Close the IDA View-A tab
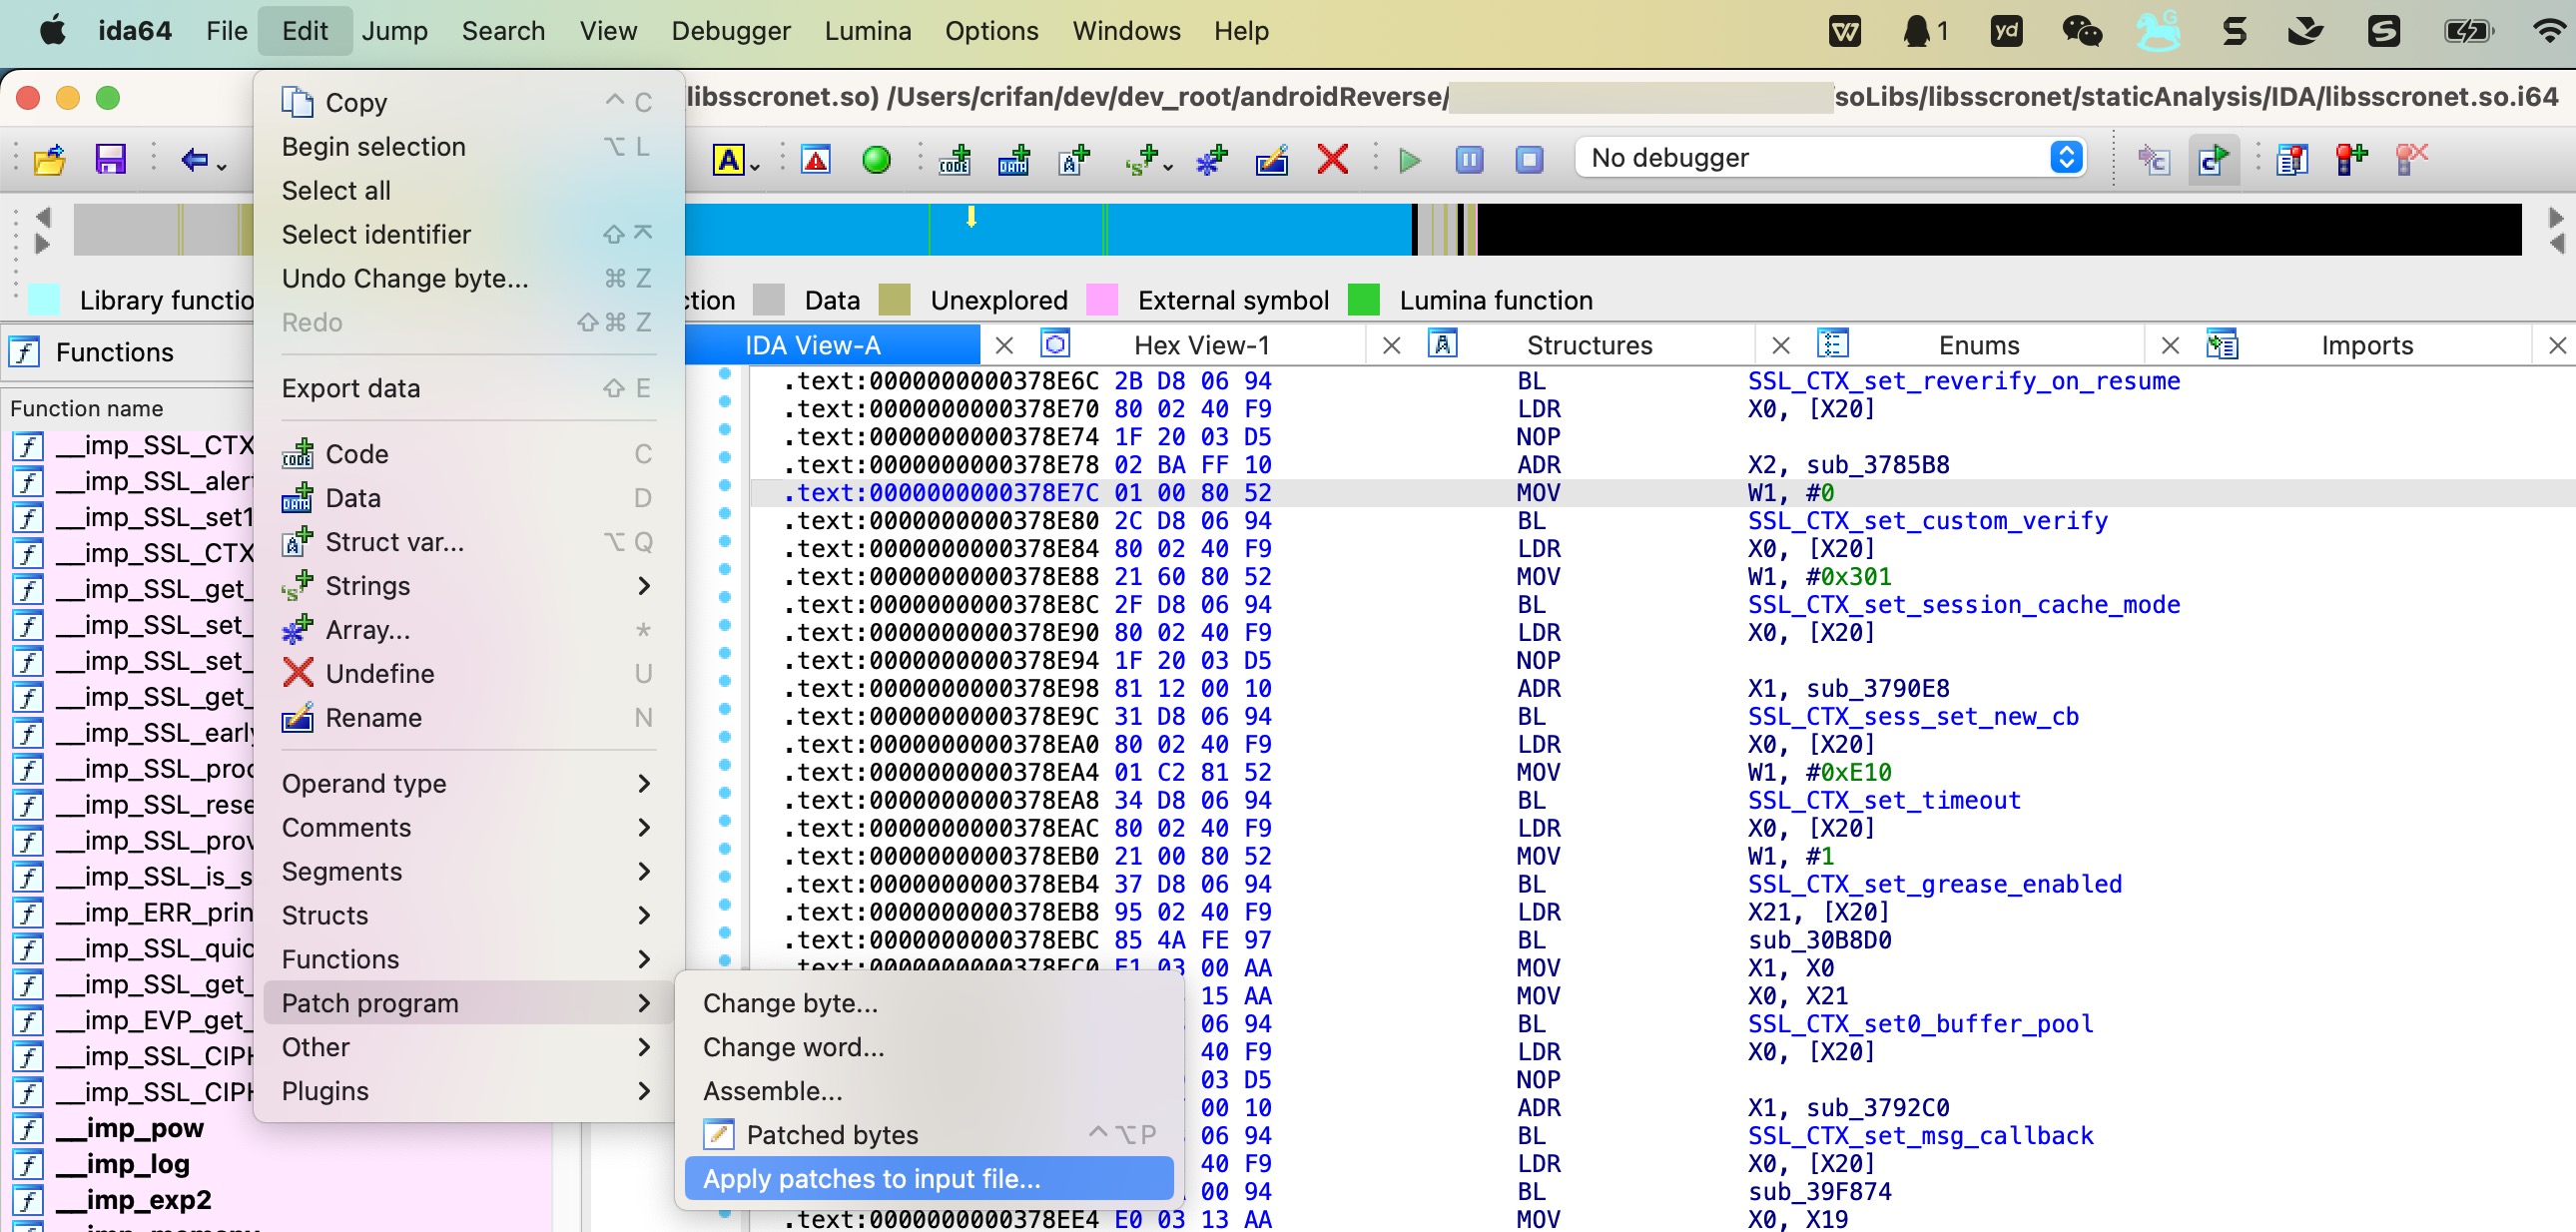Image resolution: width=2576 pixels, height=1232 pixels. click(1005, 345)
